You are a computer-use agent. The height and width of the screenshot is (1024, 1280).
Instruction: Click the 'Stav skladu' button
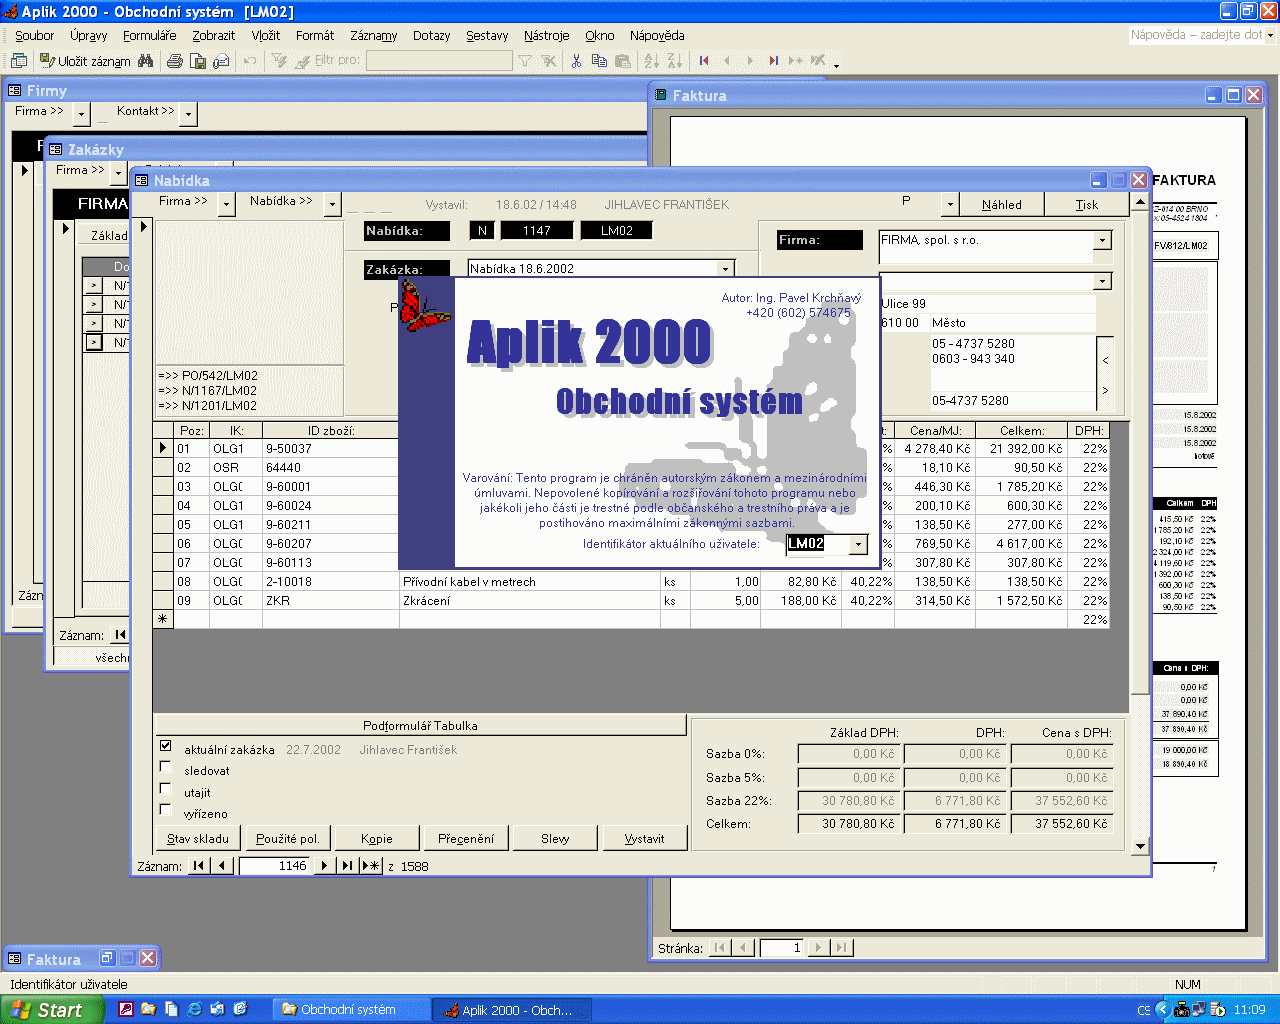tap(198, 838)
